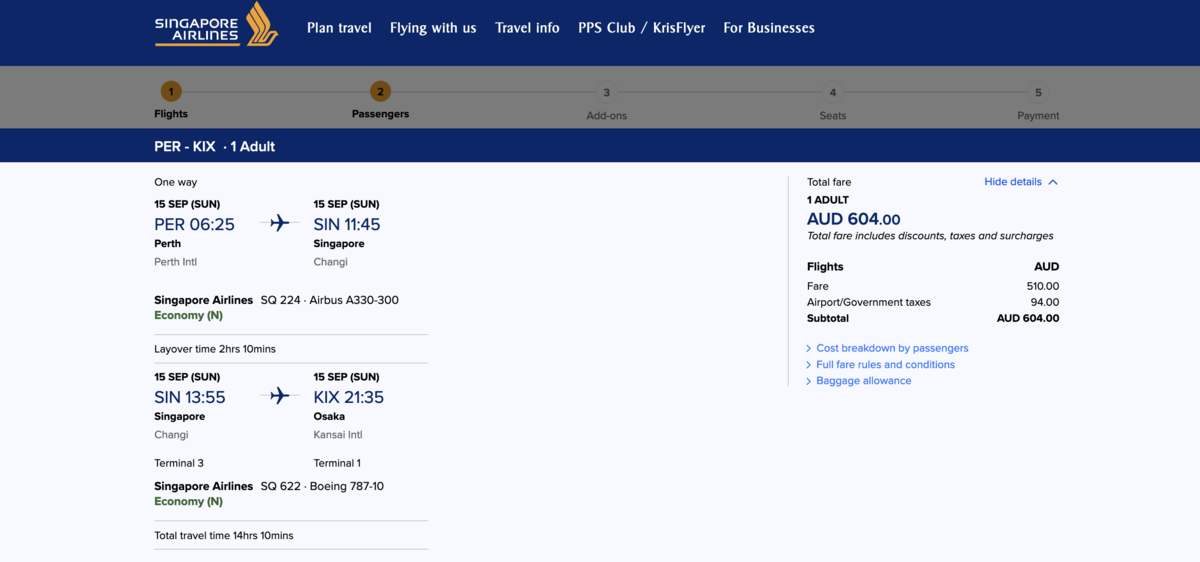Click the 'One way' trip type label
This screenshot has width=1200, height=562.
(x=176, y=182)
